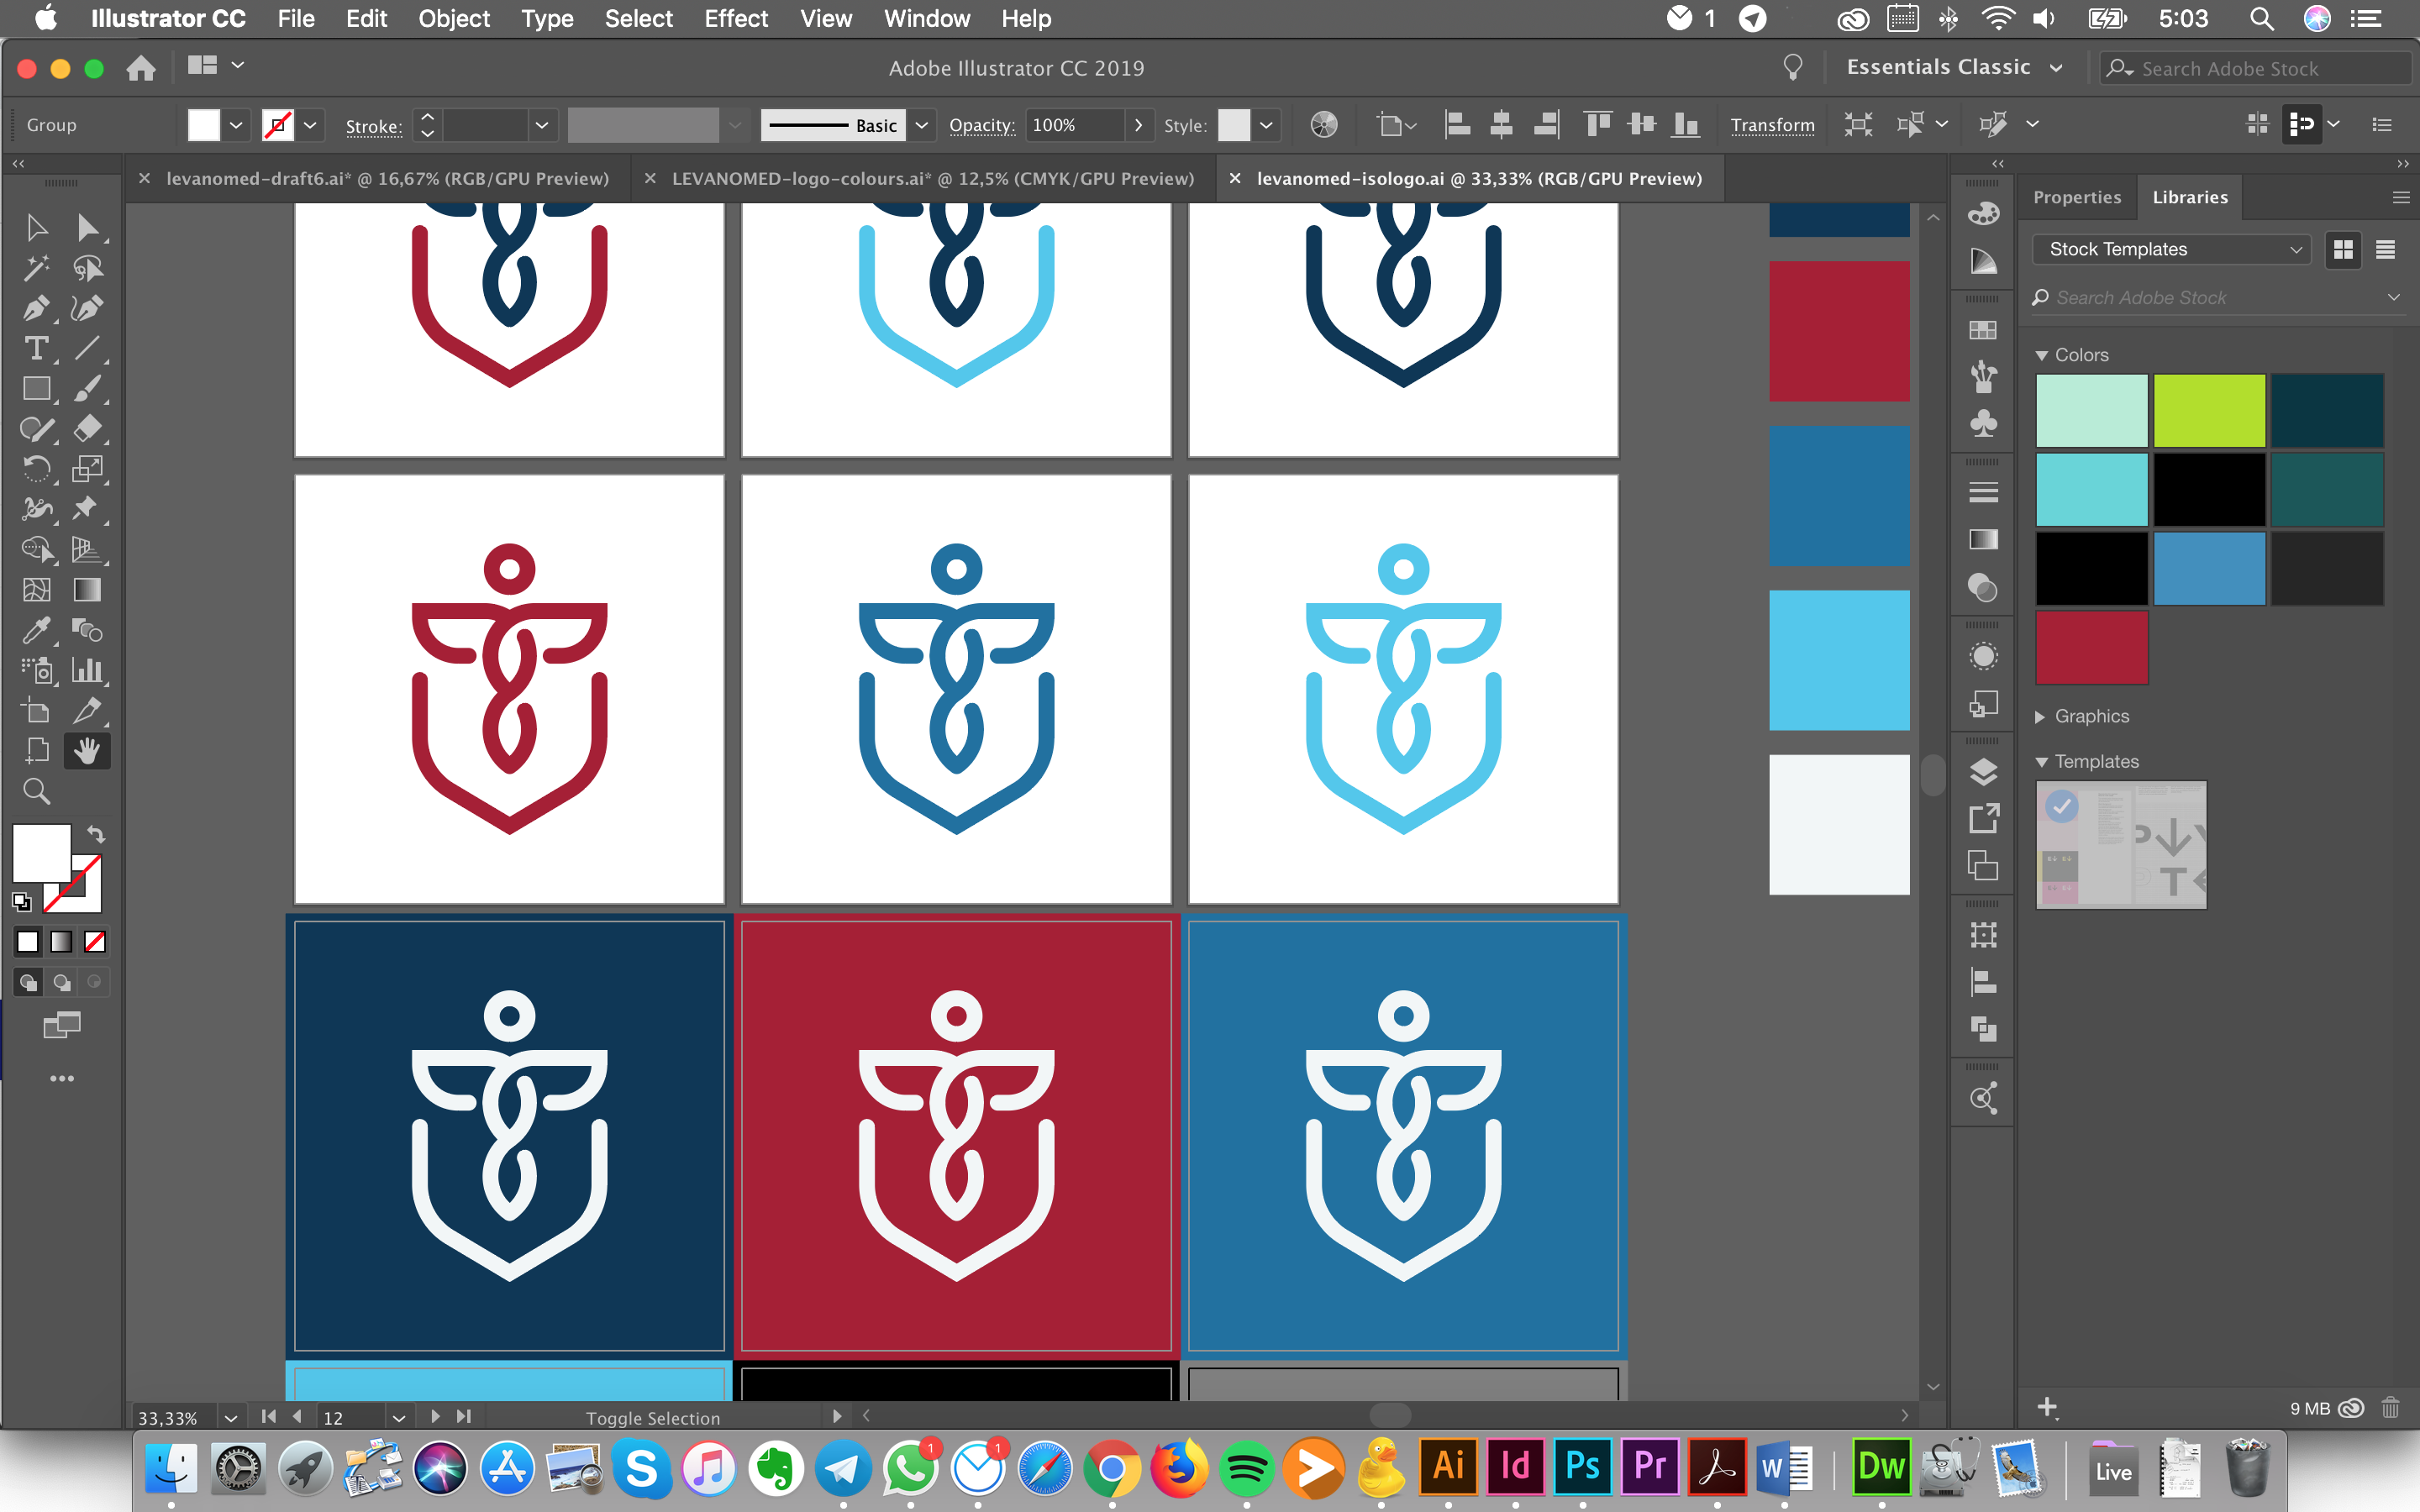Screen dimensions: 2420x1512
Task: Select the Selection tool arrow
Action: point(36,228)
